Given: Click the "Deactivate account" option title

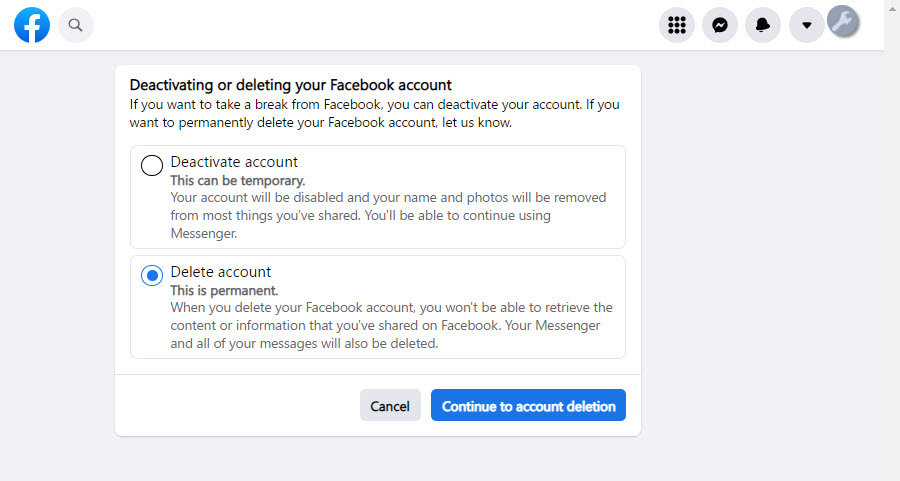Looking at the screenshot, I should pyautogui.click(x=234, y=162).
